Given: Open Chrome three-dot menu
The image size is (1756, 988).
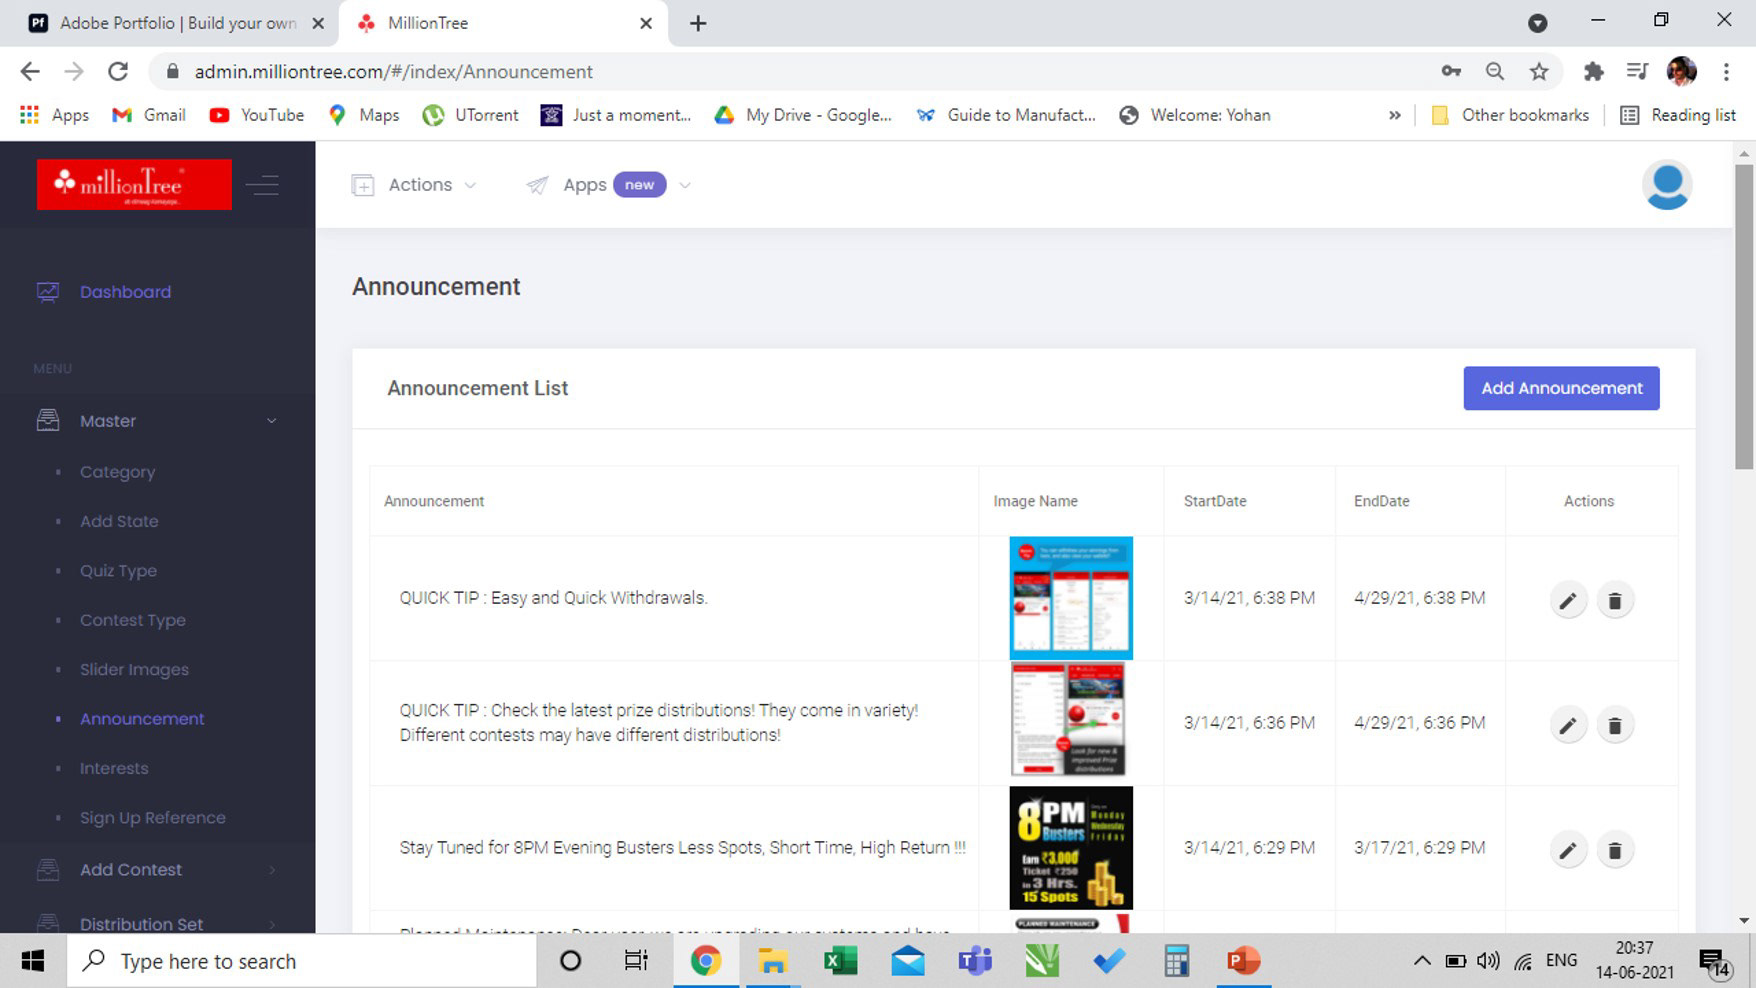Looking at the screenshot, I should point(1726,71).
